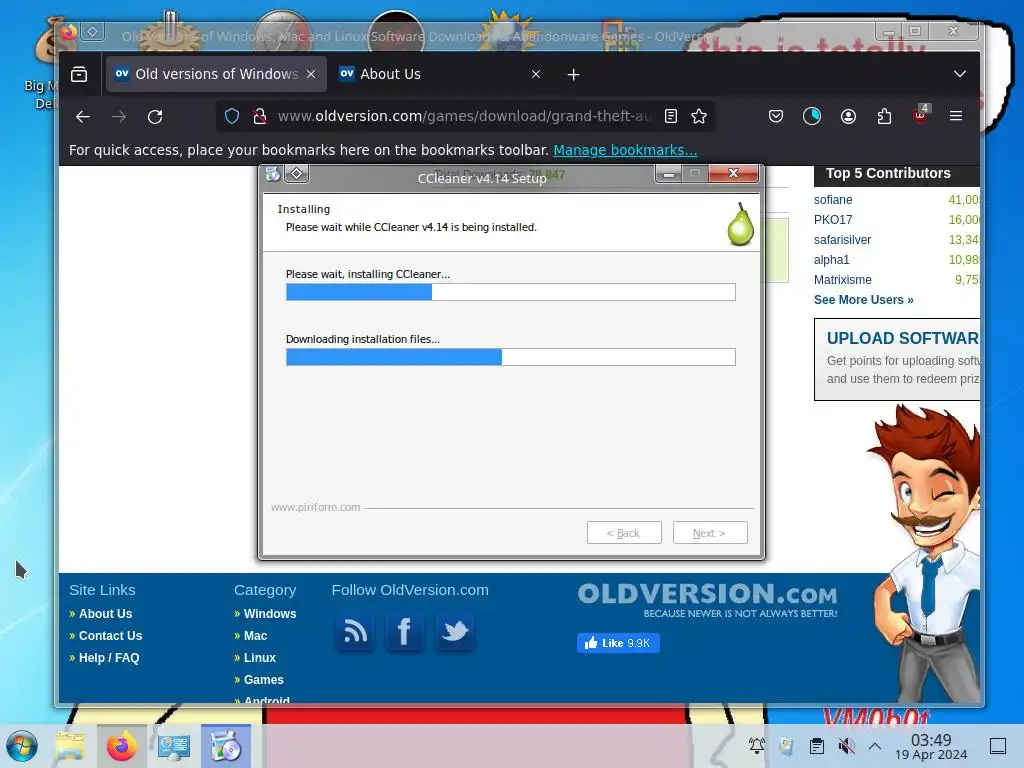Open Help / FAQ footer link
Image resolution: width=1024 pixels, height=768 pixels.
(x=109, y=658)
